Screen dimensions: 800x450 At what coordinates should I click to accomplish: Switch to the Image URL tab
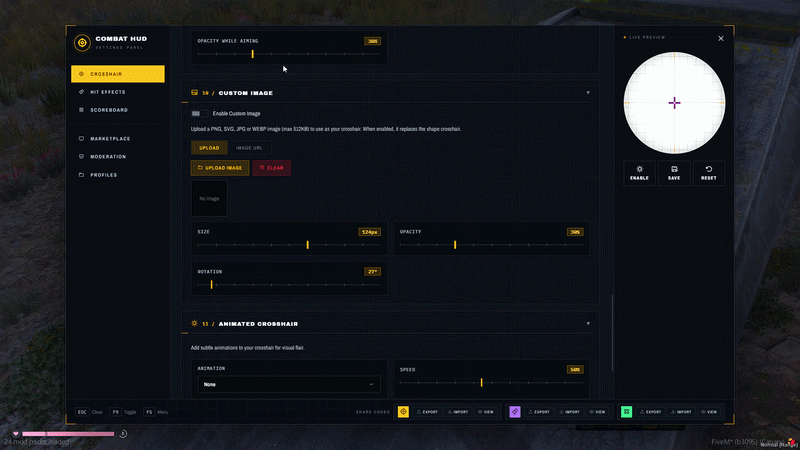pos(249,148)
